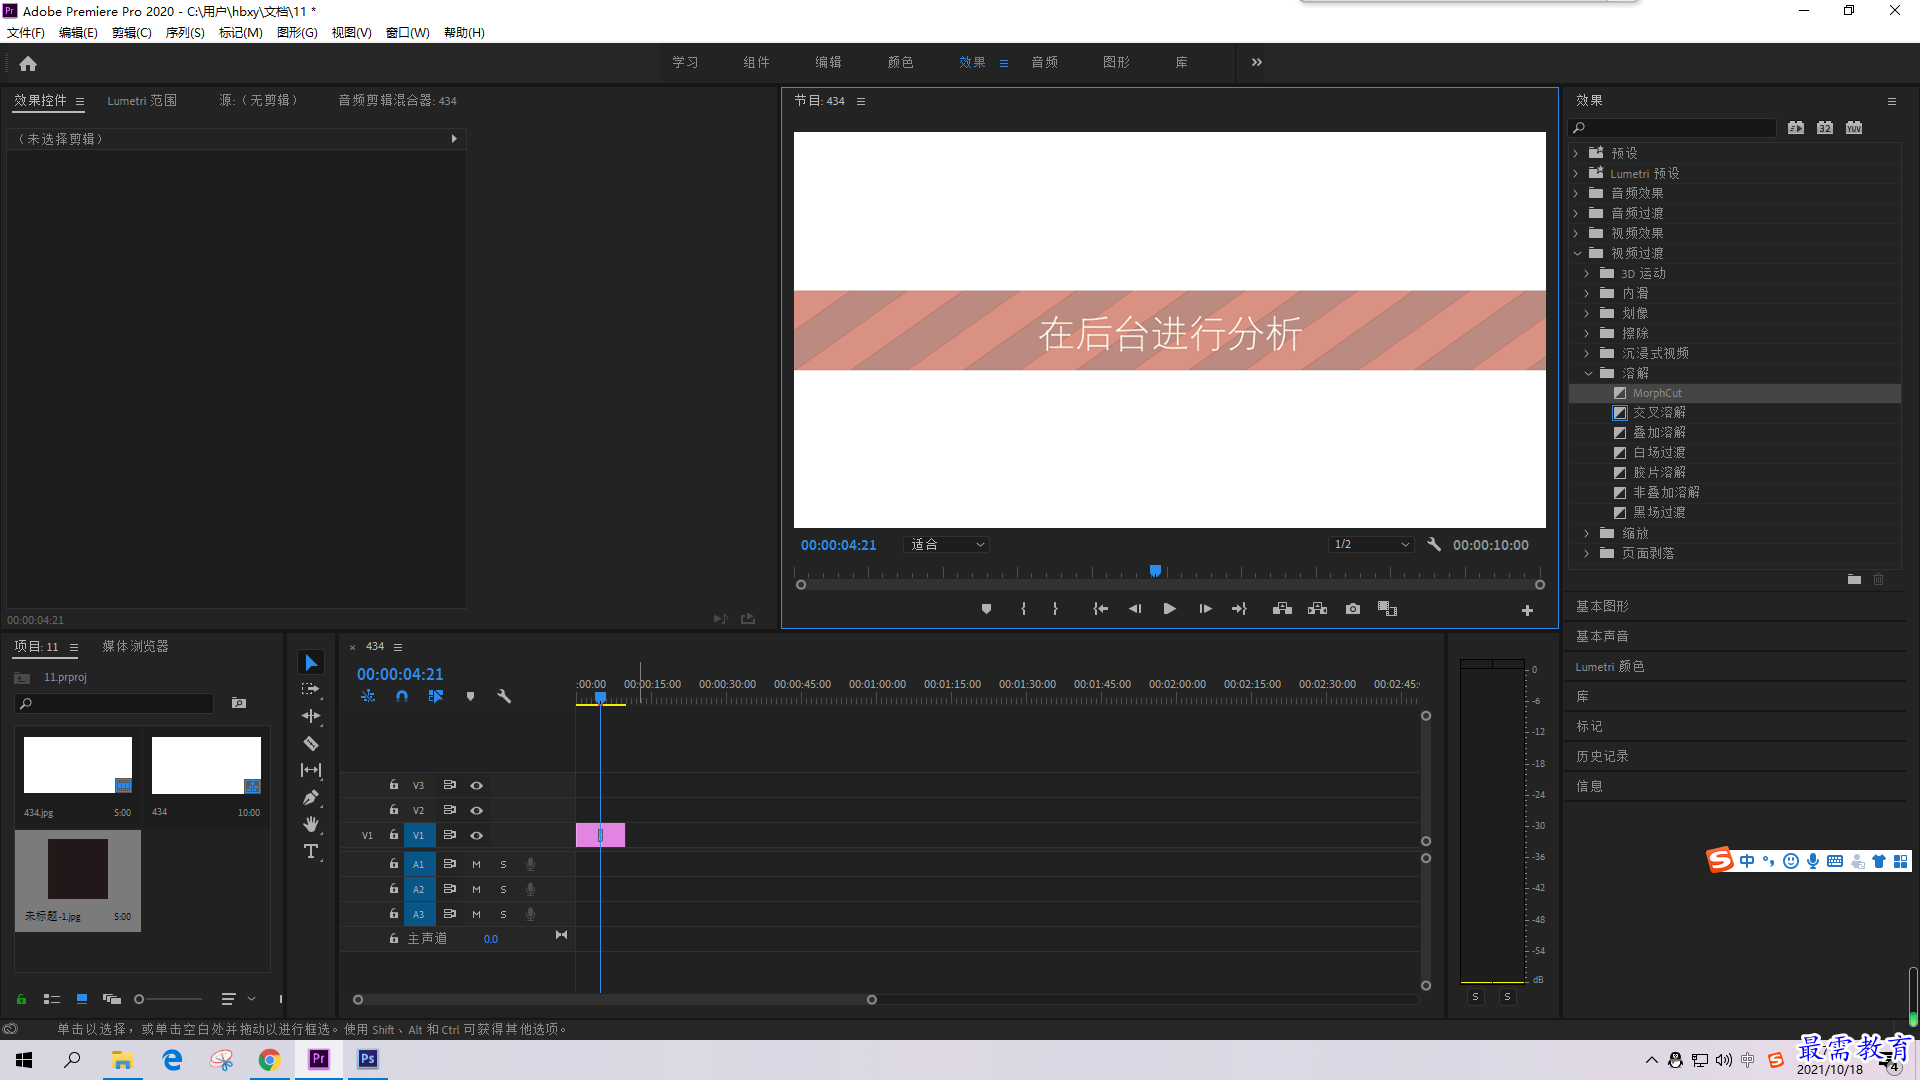
Task: Step forward one frame
Action: (x=1205, y=609)
